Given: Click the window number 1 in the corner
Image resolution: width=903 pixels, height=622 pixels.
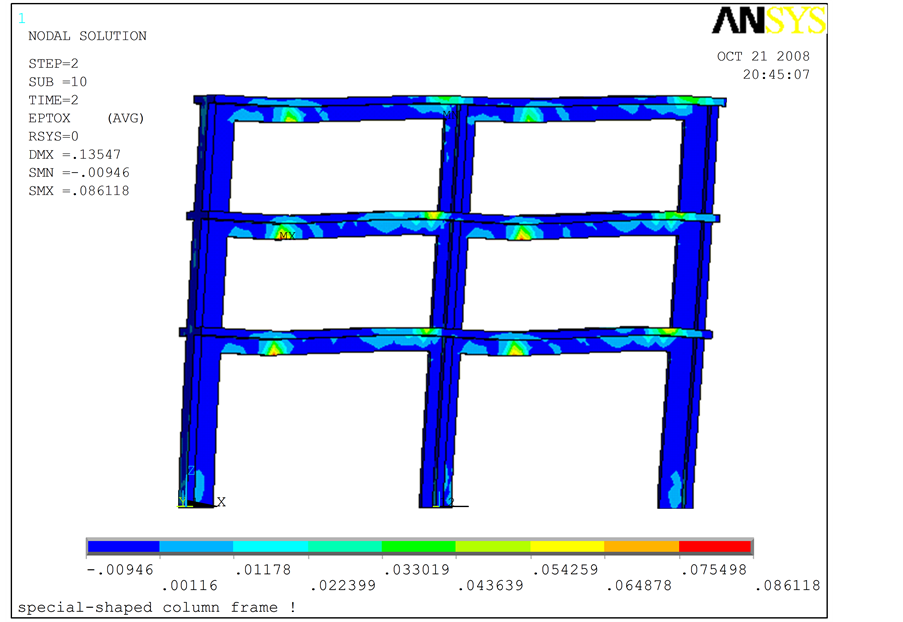Looking at the screenshot, I should tap(22, 18).
